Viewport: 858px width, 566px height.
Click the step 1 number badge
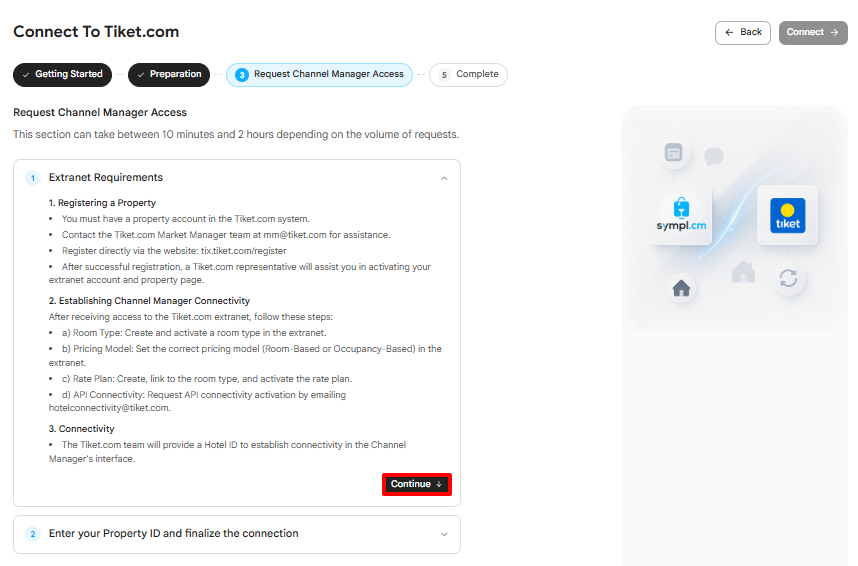(33, 178)
